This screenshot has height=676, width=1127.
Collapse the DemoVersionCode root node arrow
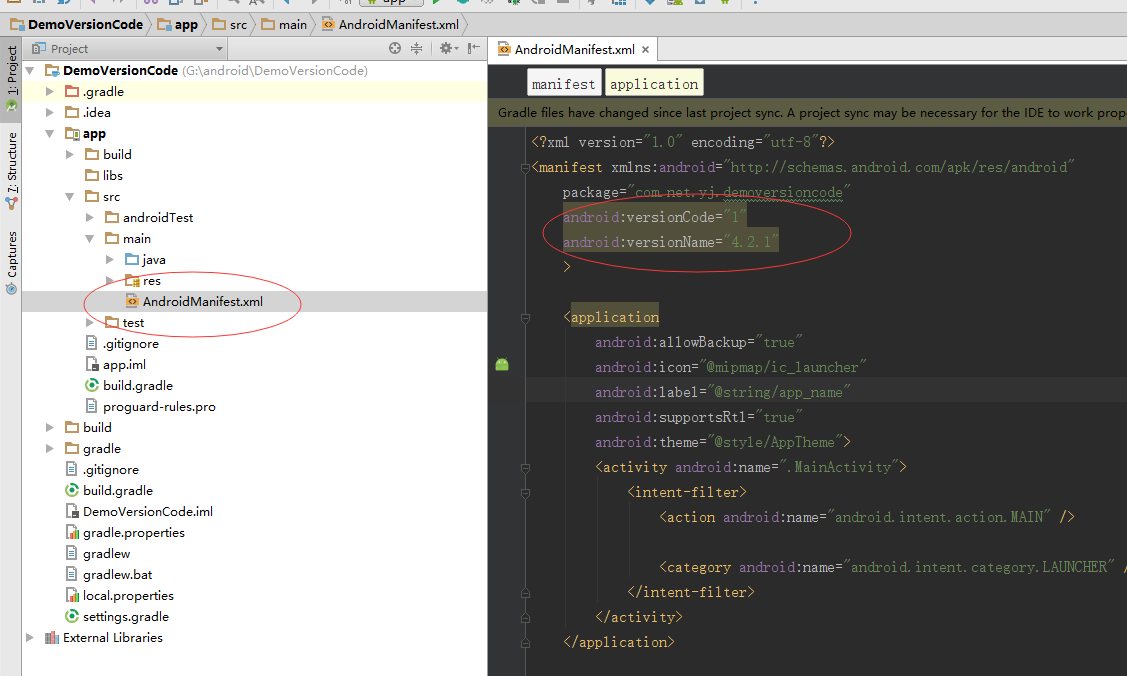(x=30, y=70)
